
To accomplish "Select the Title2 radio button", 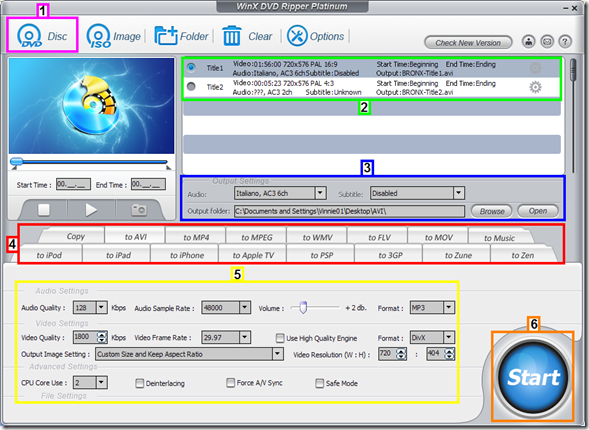I will pyautogui.click(x=191, y=87).
